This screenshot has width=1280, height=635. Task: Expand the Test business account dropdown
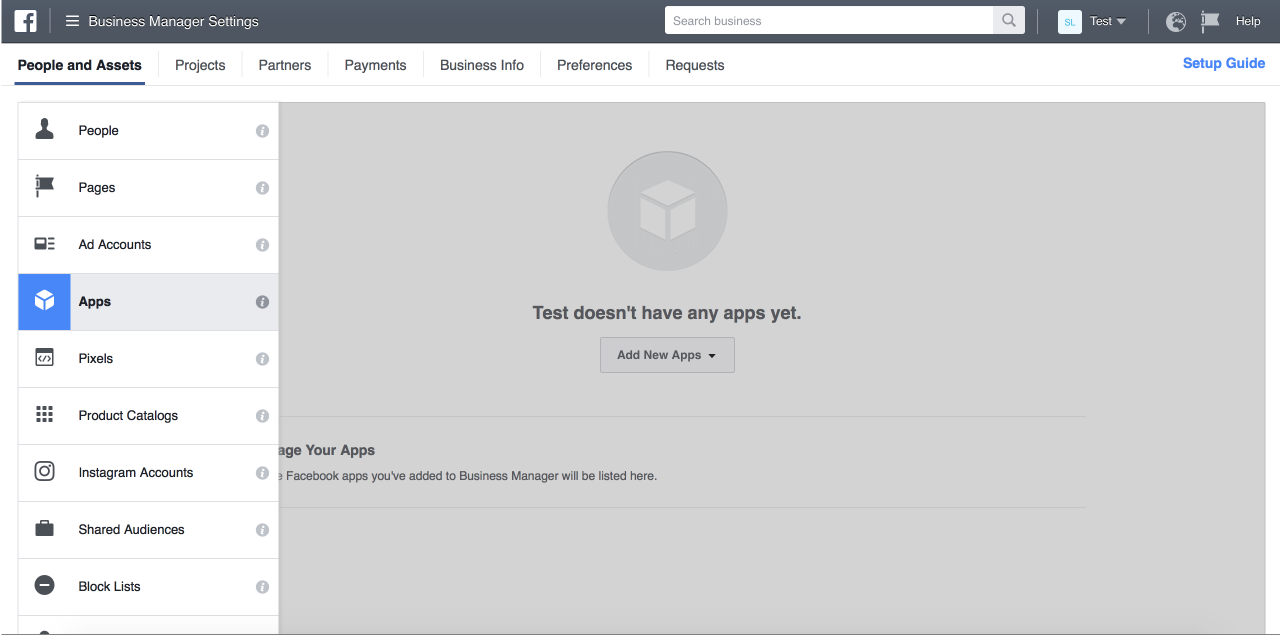pos(1107,20)
